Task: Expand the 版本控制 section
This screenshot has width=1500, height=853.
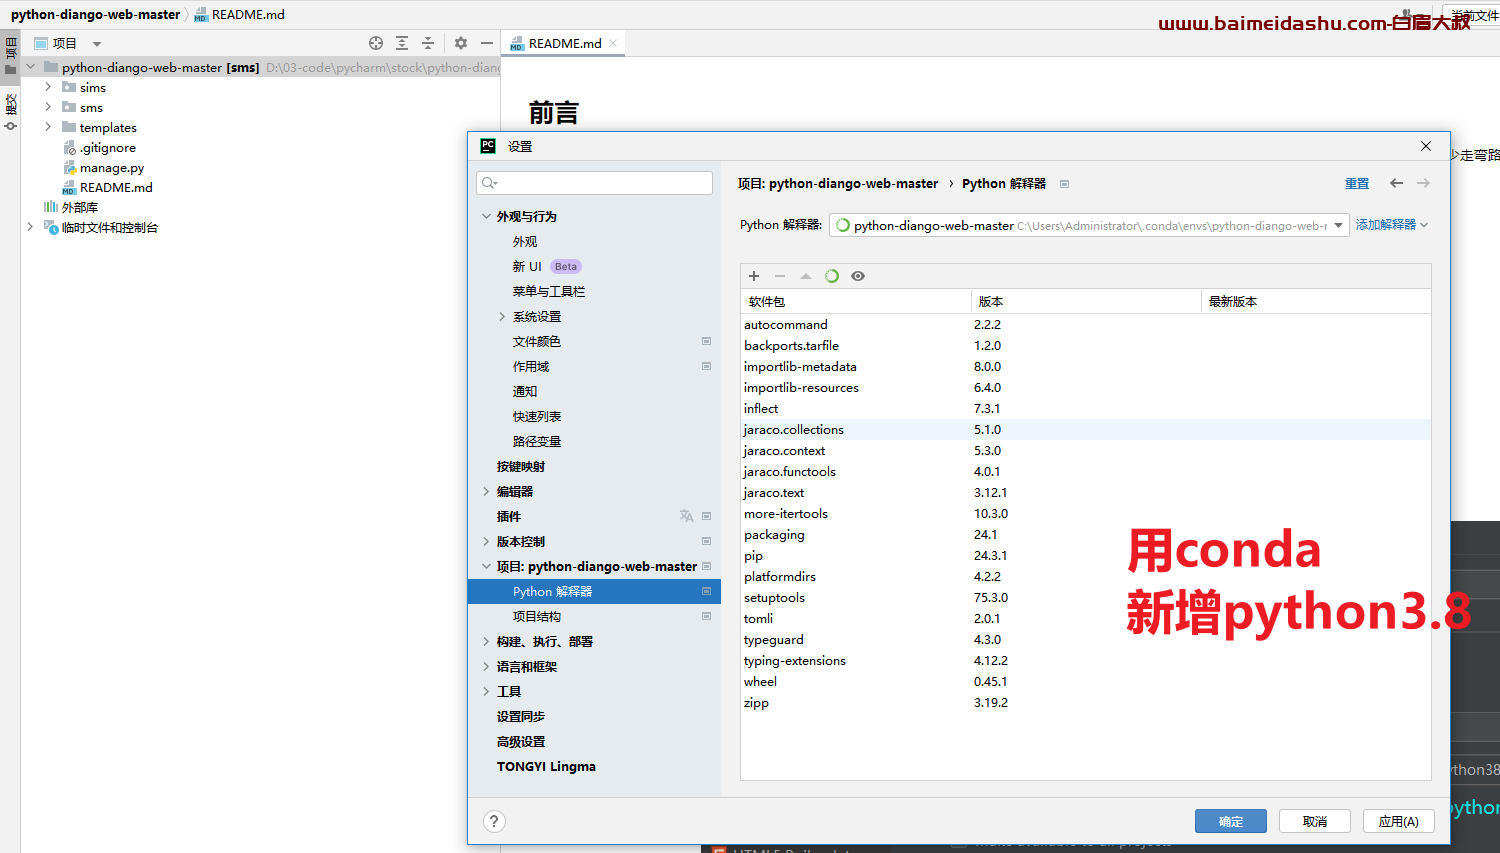Action: tap(486, 541)
